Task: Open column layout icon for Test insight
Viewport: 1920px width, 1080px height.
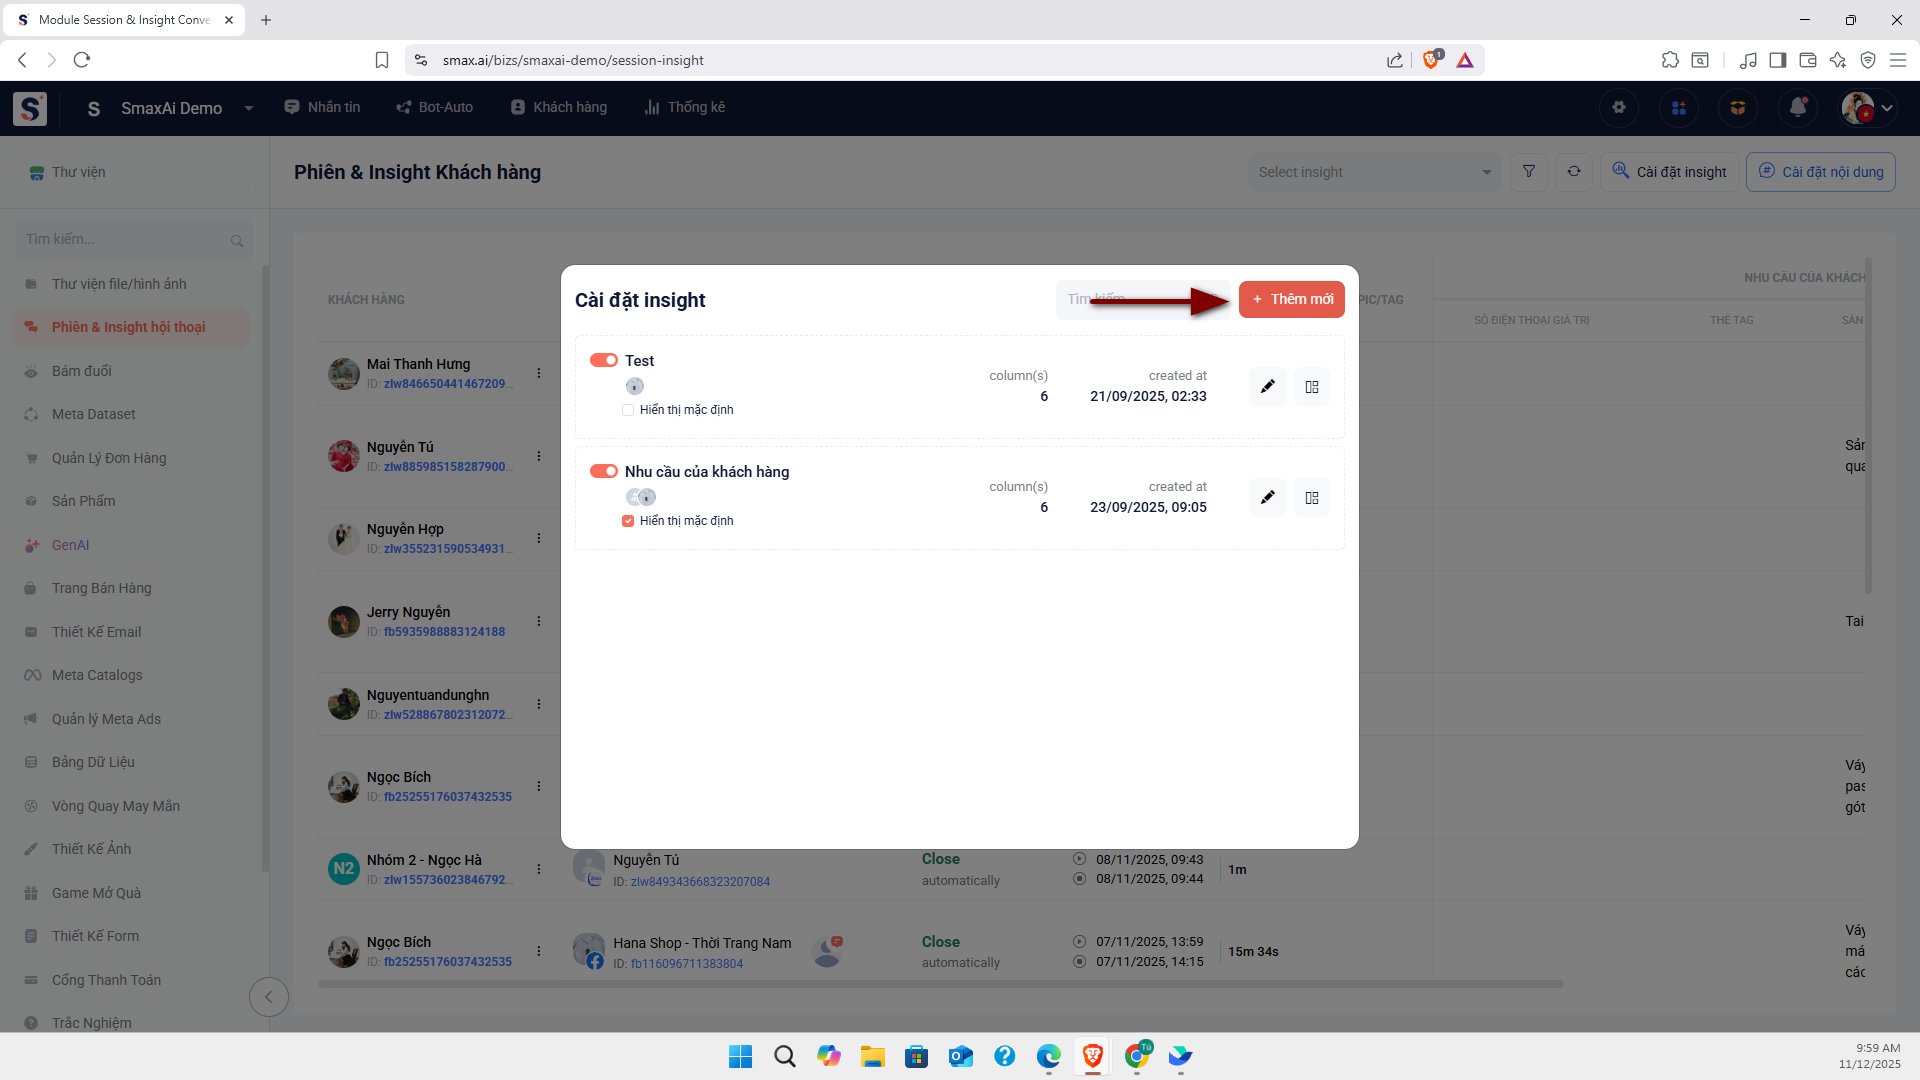Action: coord(1312,387)
